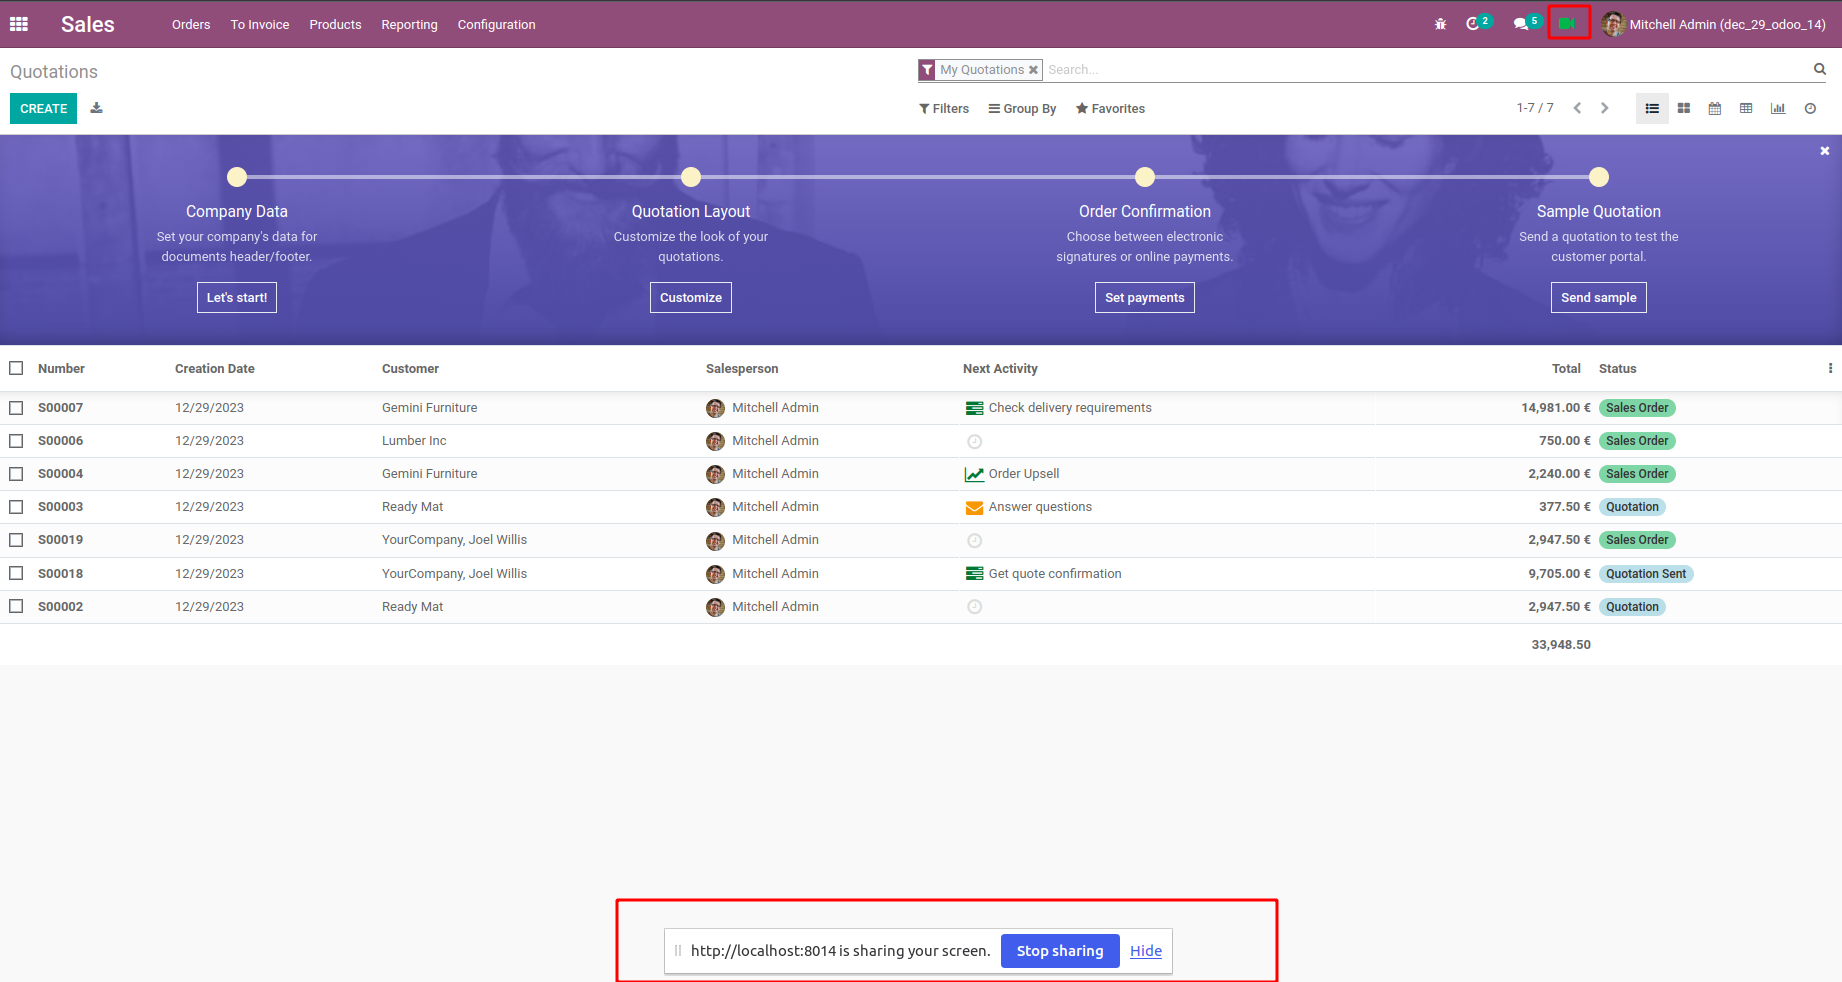Click the Stop sharing button
Screen dimensions: 1842x982
[1060, 951]
